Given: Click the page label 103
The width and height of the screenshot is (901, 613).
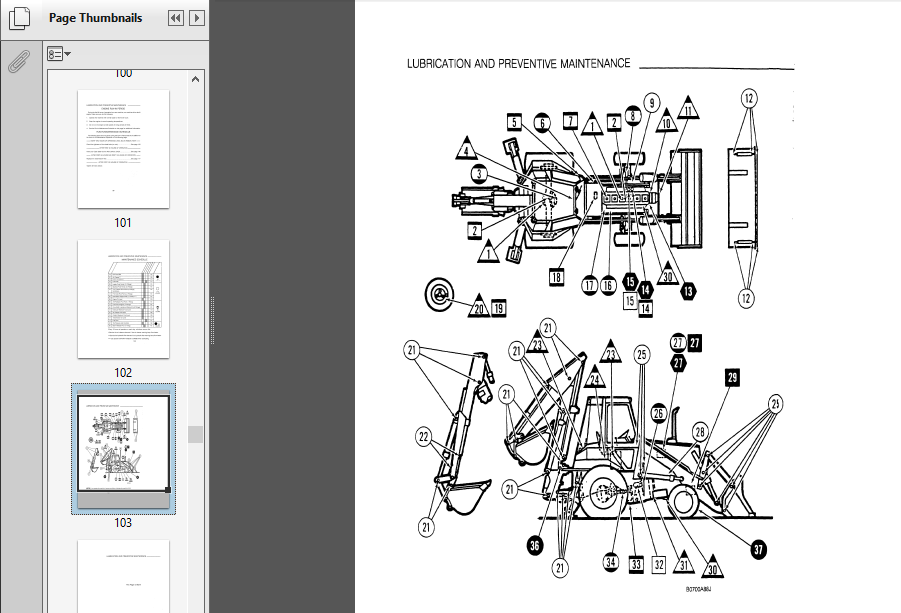Looking at the screenshot, I should pos(123,523).
